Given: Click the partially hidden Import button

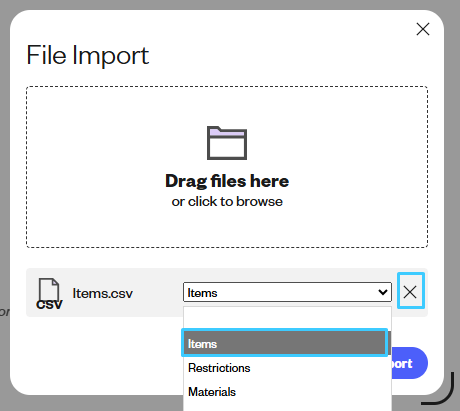Looking at the screenshot, I should point(409,363).
